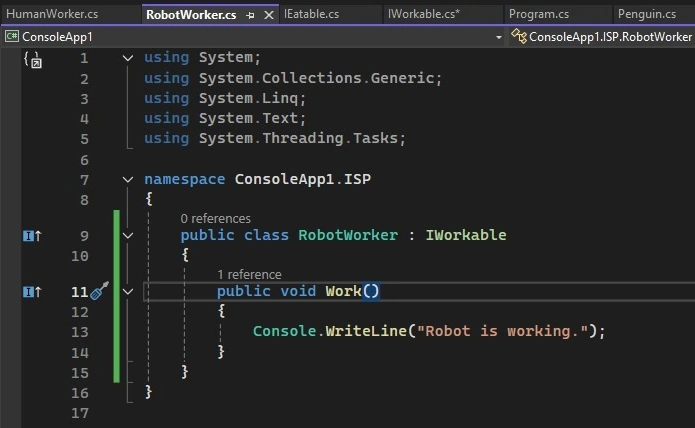This screenshot has width=695, height=428.
Task: Collapse the using directives at line 1
Action: click(x=128, y=58)
